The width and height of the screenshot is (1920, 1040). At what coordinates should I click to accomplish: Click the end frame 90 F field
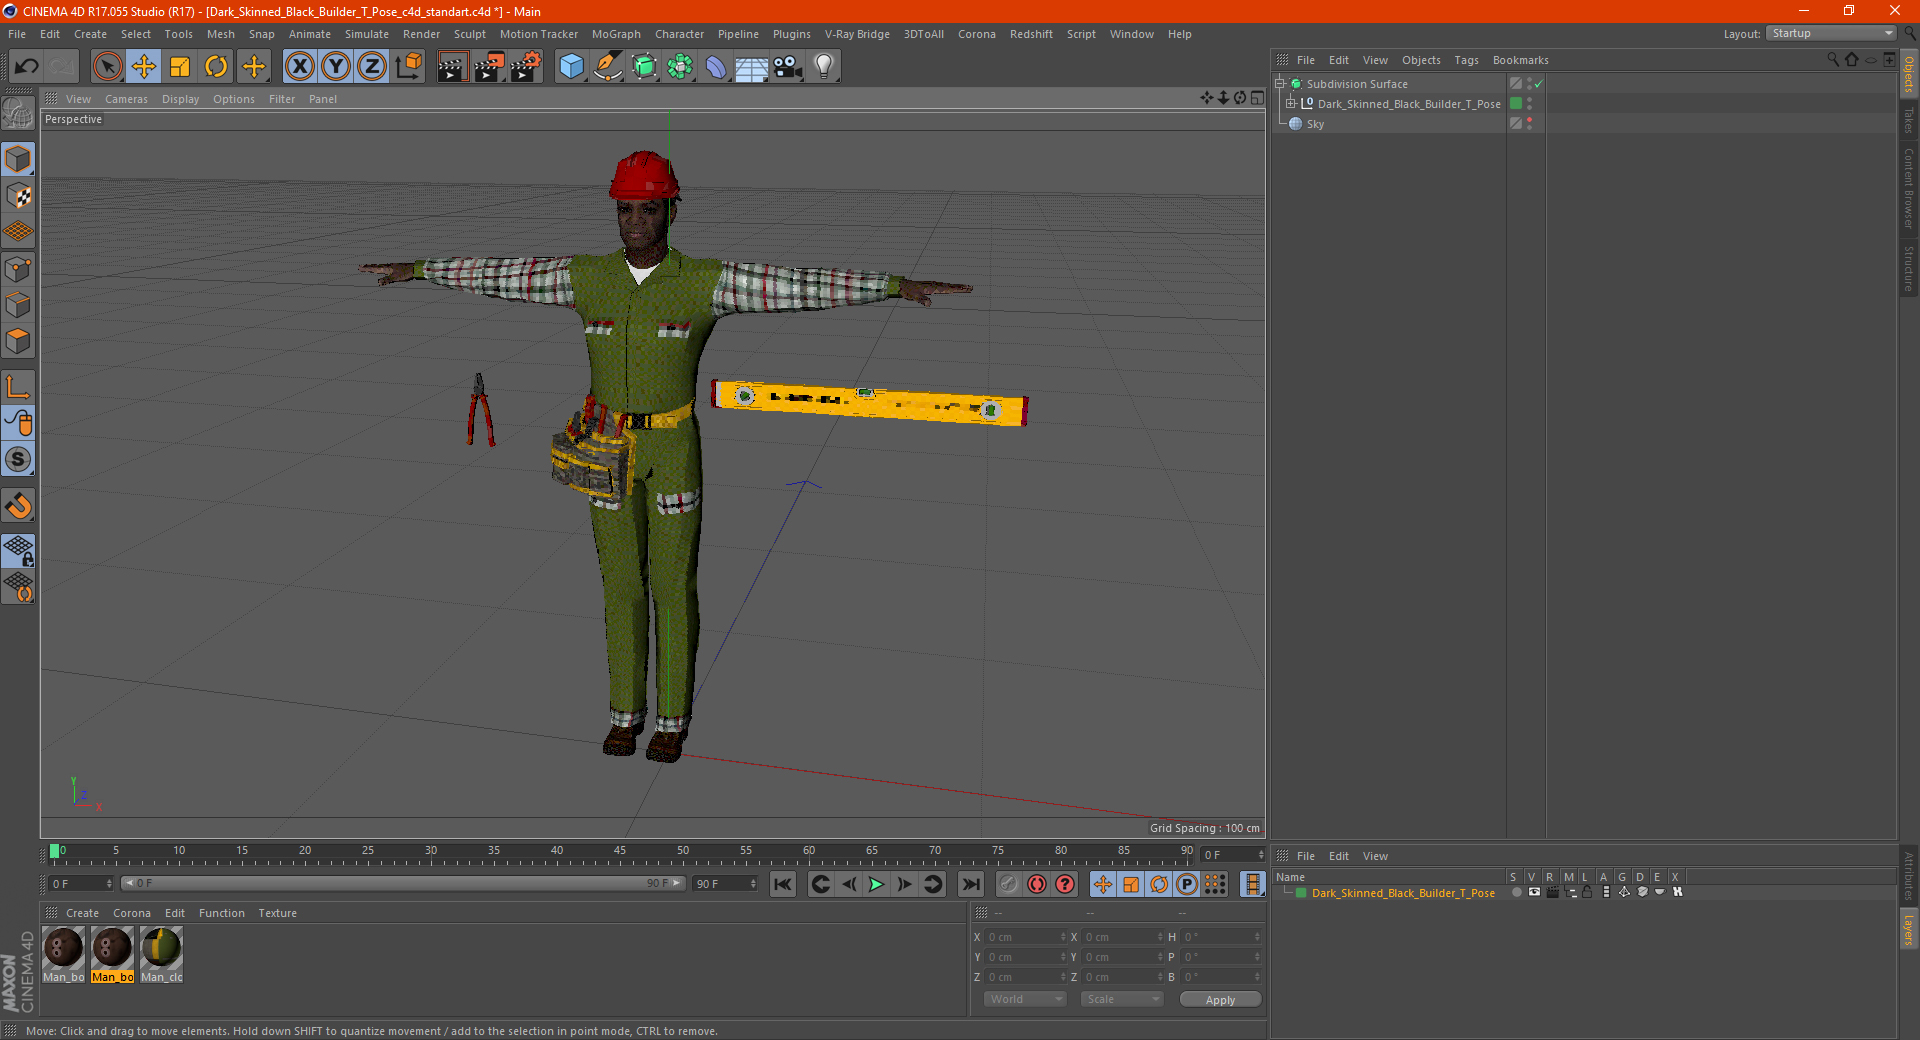point(725,884)
